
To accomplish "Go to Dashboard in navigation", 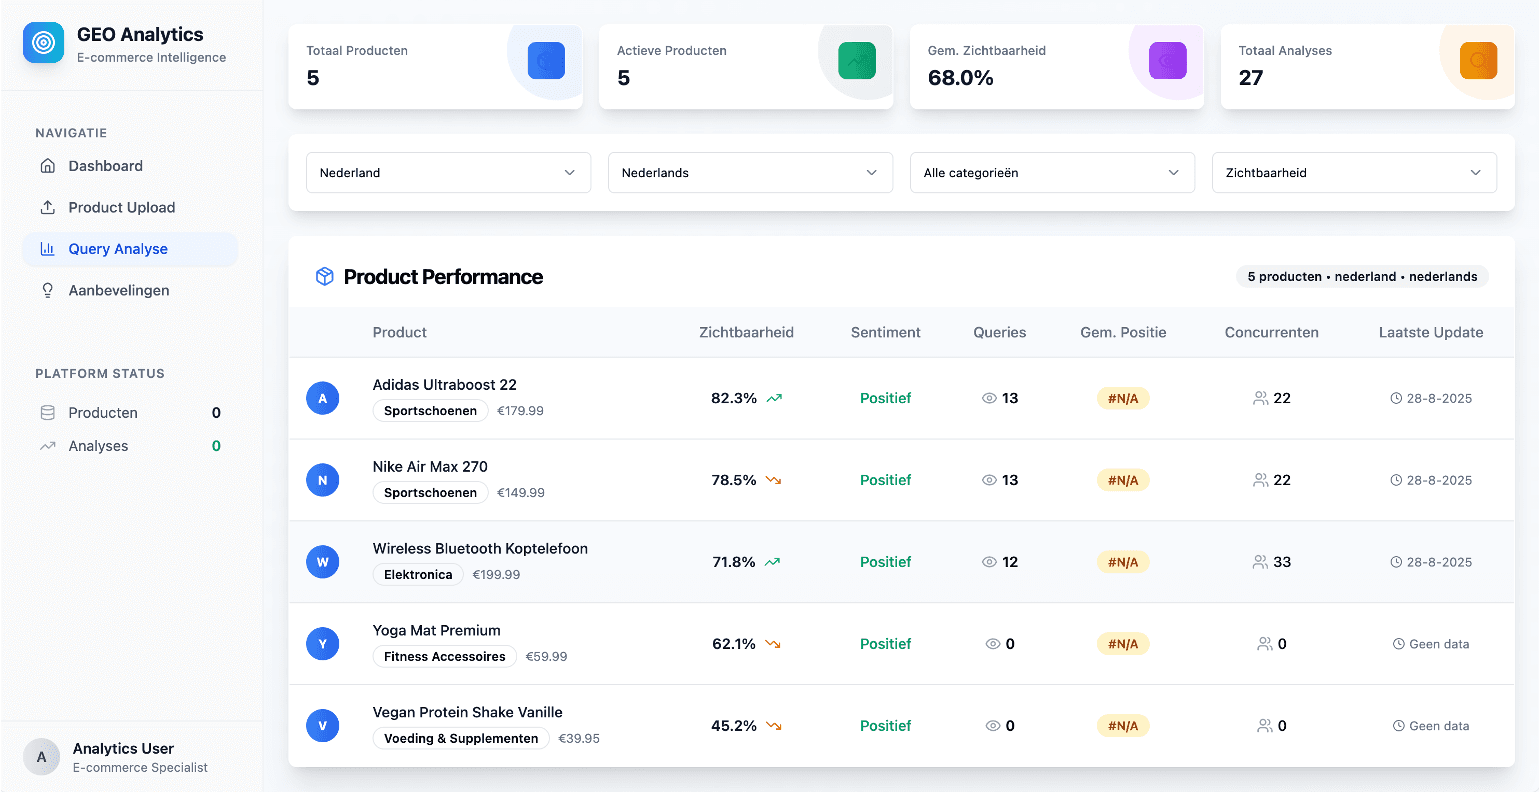I will pyautogui.click(x=130, y=166).
